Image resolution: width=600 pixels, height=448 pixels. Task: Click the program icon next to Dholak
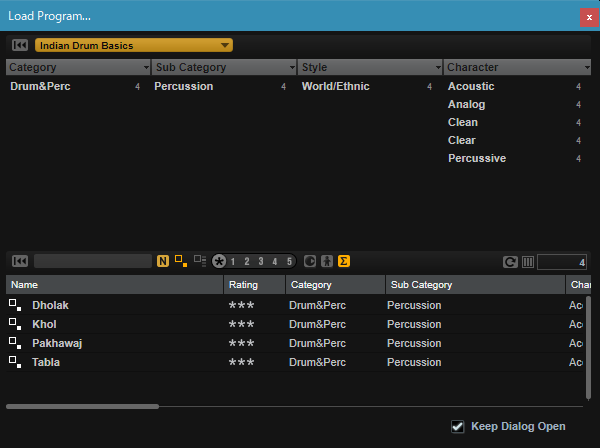click(15, 305)
